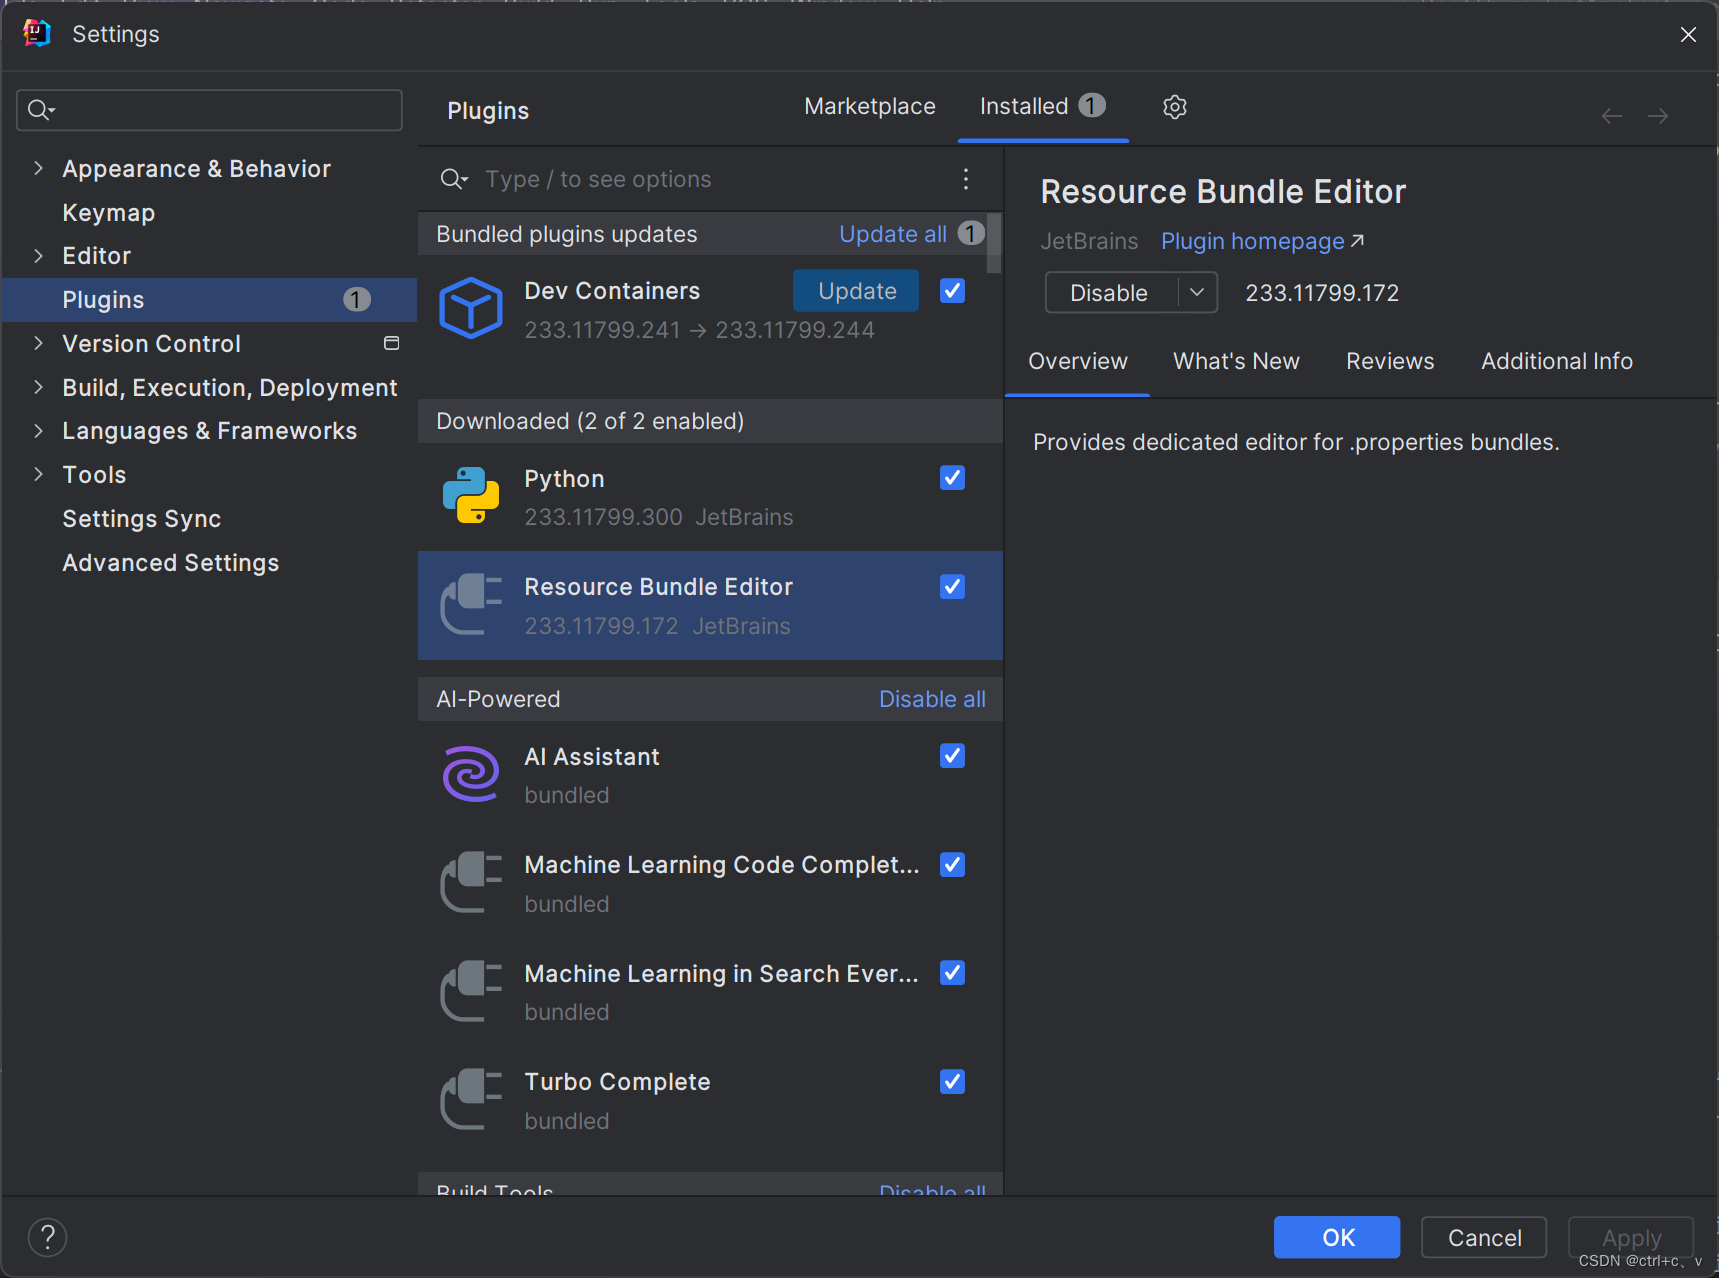Click the Installed tab update badge
1719x1278 pixels.
point(1092,105)
